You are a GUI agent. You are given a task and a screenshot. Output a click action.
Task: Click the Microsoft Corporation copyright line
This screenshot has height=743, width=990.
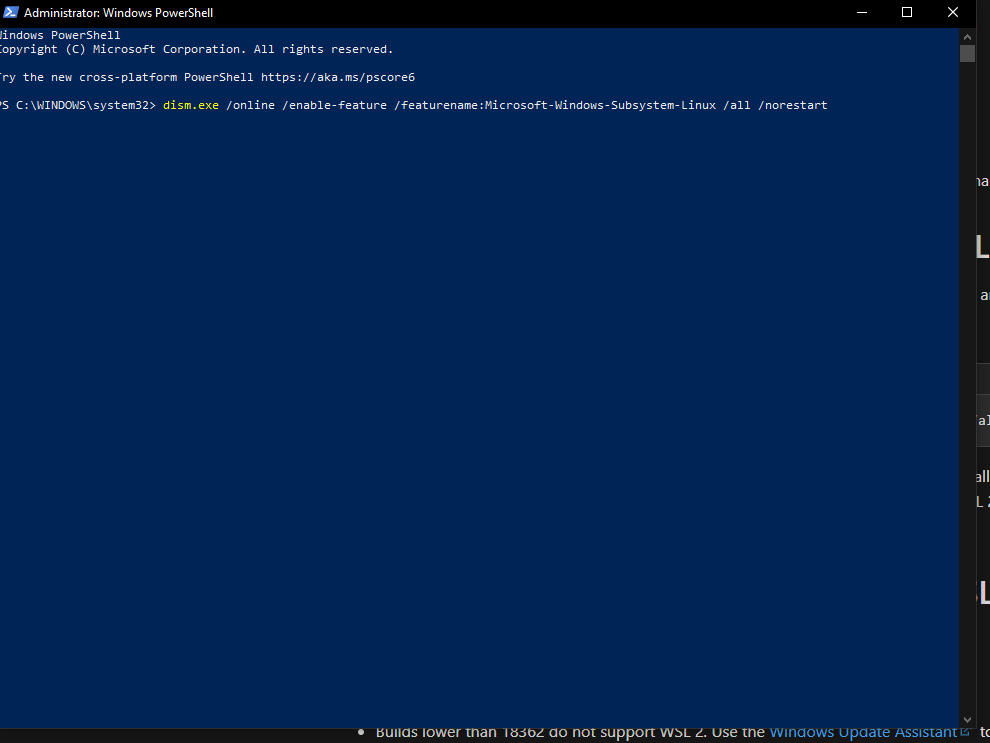195,49
